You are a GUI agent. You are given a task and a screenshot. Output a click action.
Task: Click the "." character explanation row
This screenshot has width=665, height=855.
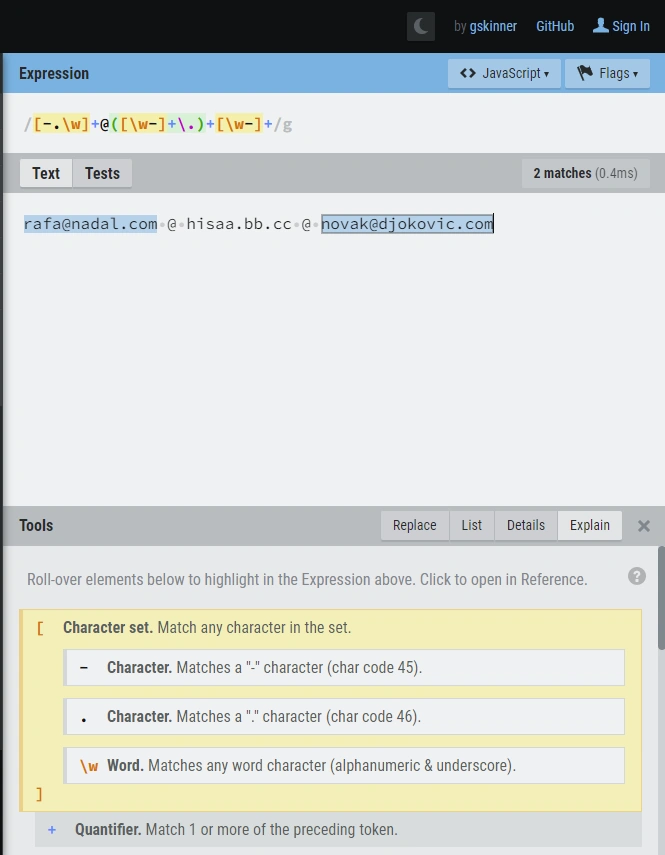tap(344, 716)
